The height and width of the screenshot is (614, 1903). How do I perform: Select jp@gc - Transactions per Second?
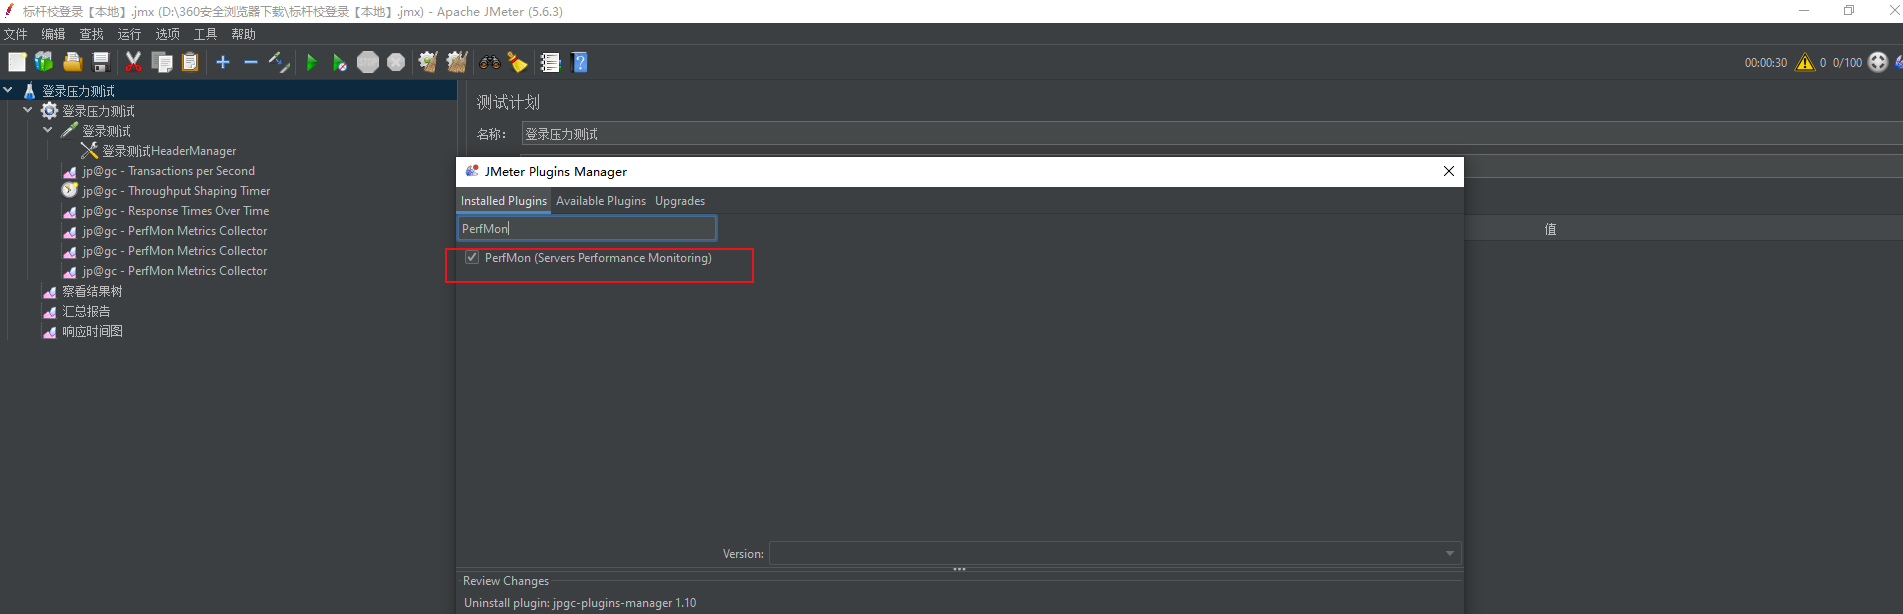pos(168,171)
